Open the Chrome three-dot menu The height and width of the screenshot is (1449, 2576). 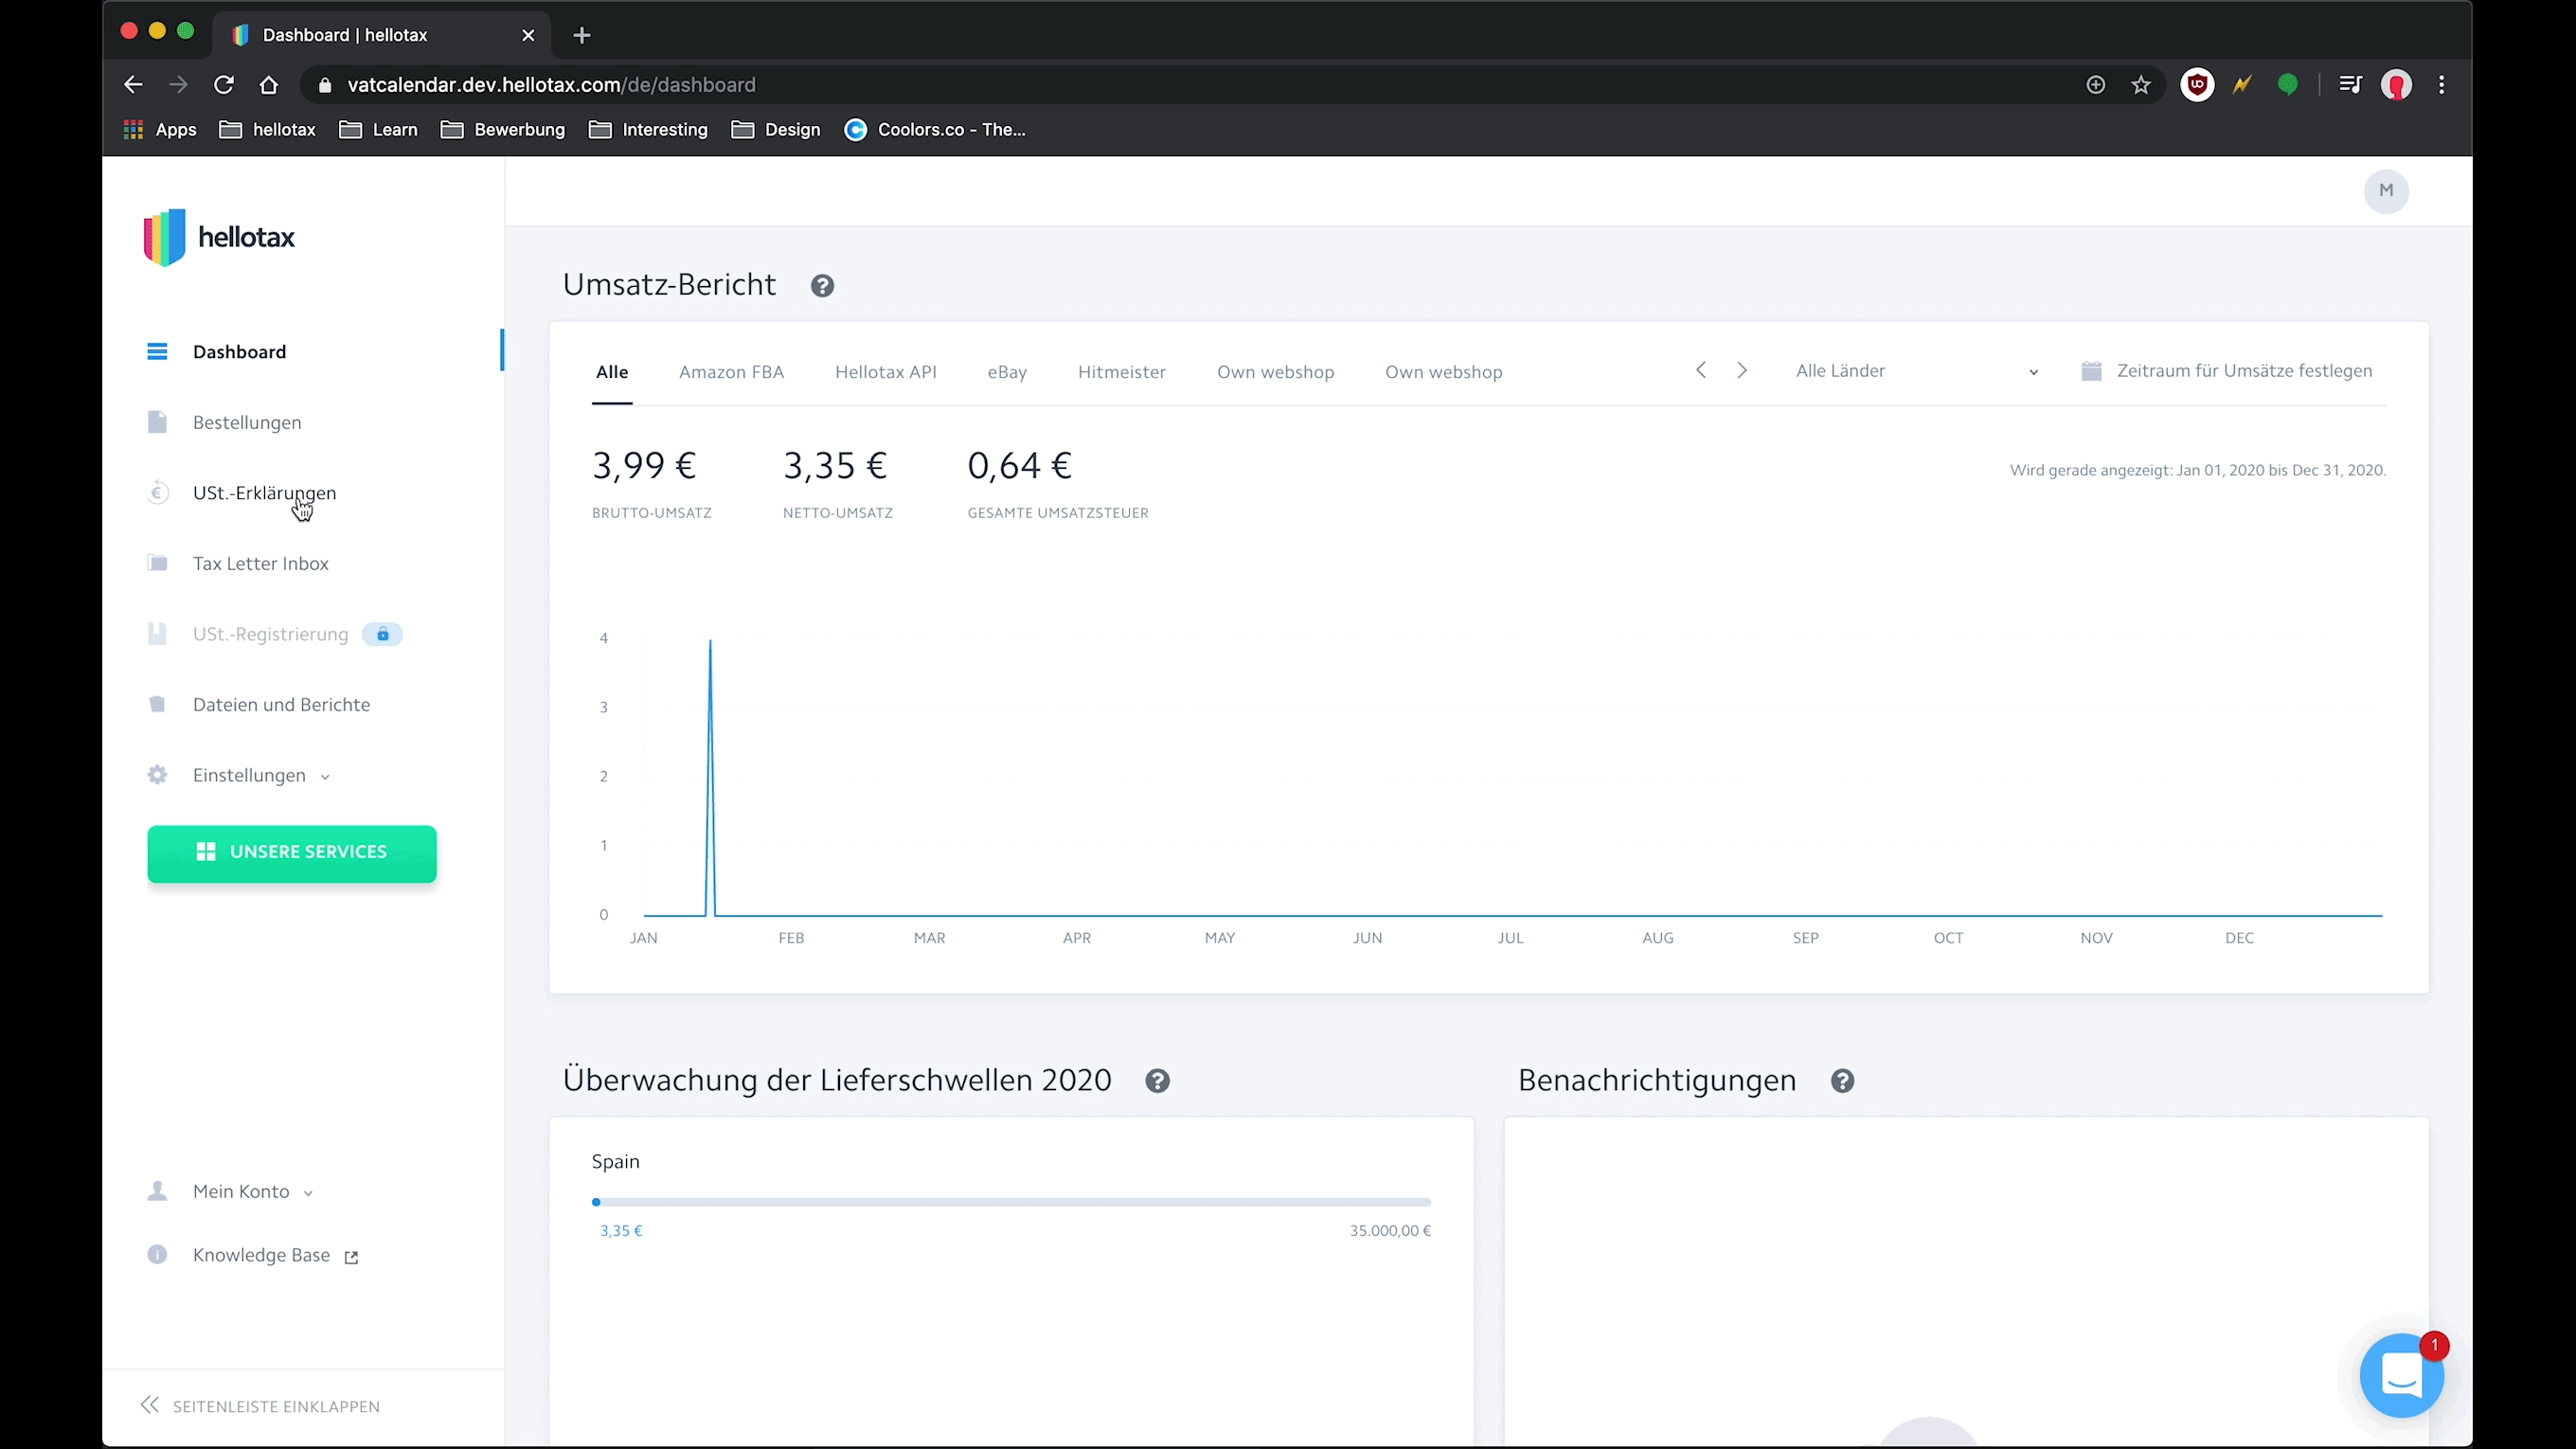[x=2441, y=85]
